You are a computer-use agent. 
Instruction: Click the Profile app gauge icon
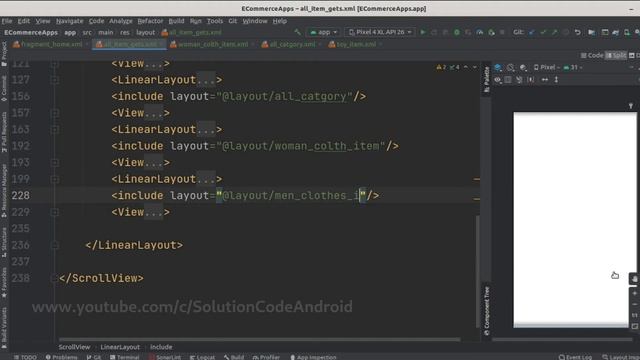pos(480,32)
